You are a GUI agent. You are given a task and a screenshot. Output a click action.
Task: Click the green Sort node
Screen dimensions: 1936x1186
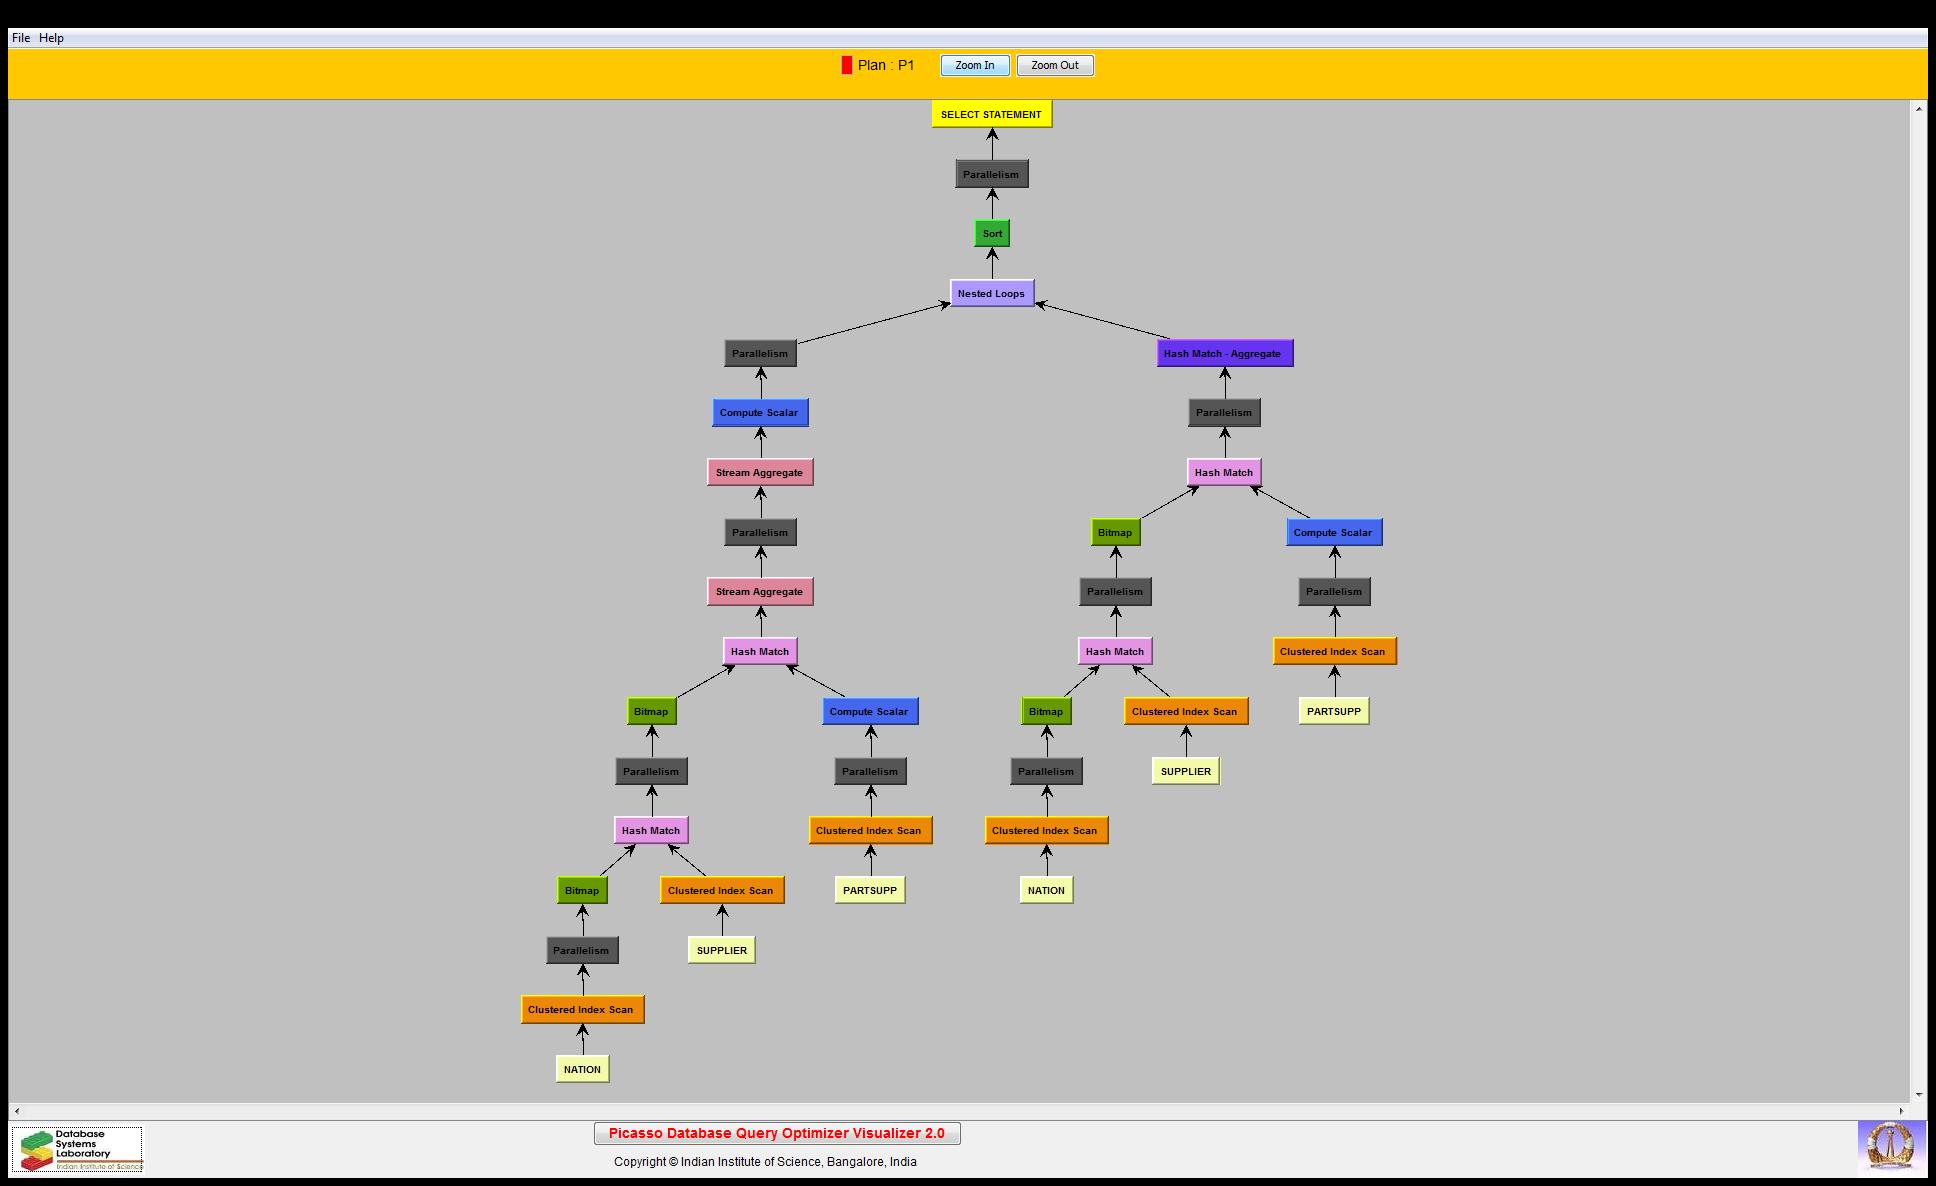[x=992, y=234]
